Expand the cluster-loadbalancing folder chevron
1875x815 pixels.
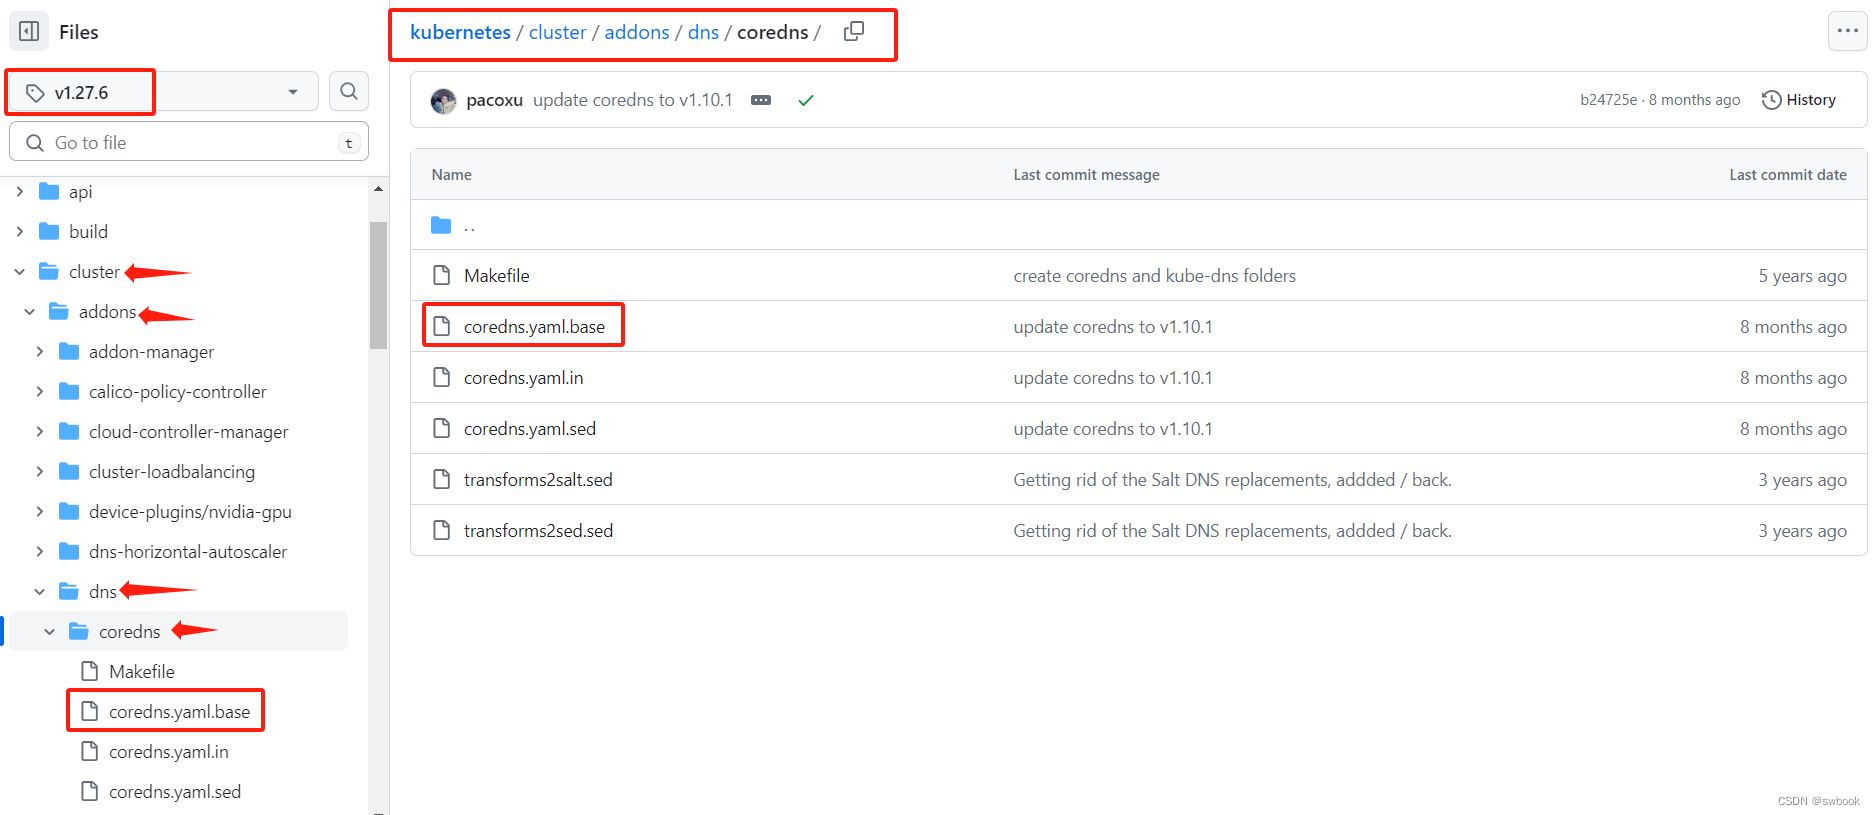39,471
